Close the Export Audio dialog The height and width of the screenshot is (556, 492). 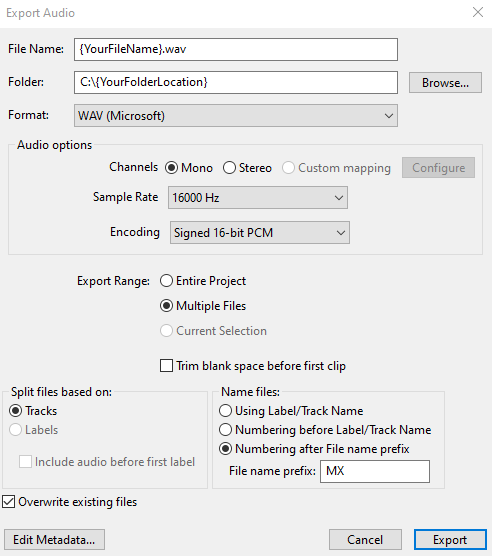[478, 12]
